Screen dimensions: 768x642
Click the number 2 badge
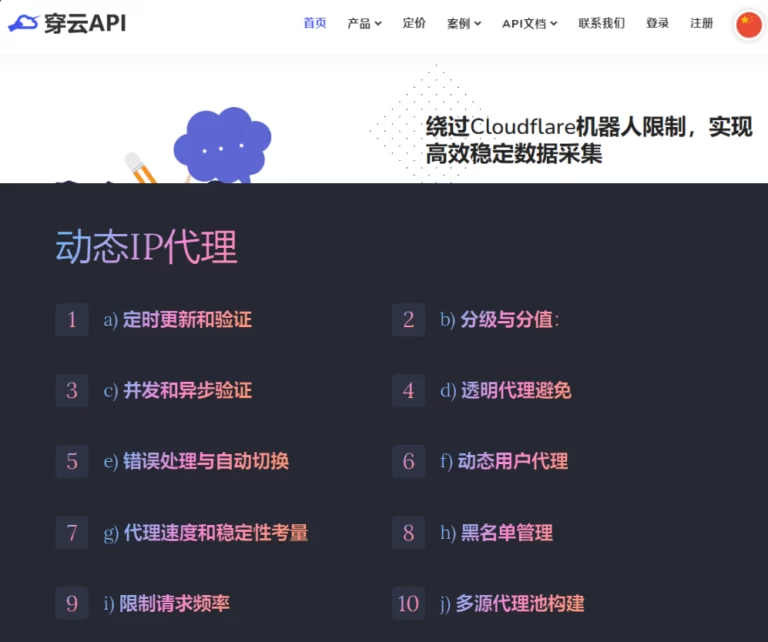[x=408, y=319]
